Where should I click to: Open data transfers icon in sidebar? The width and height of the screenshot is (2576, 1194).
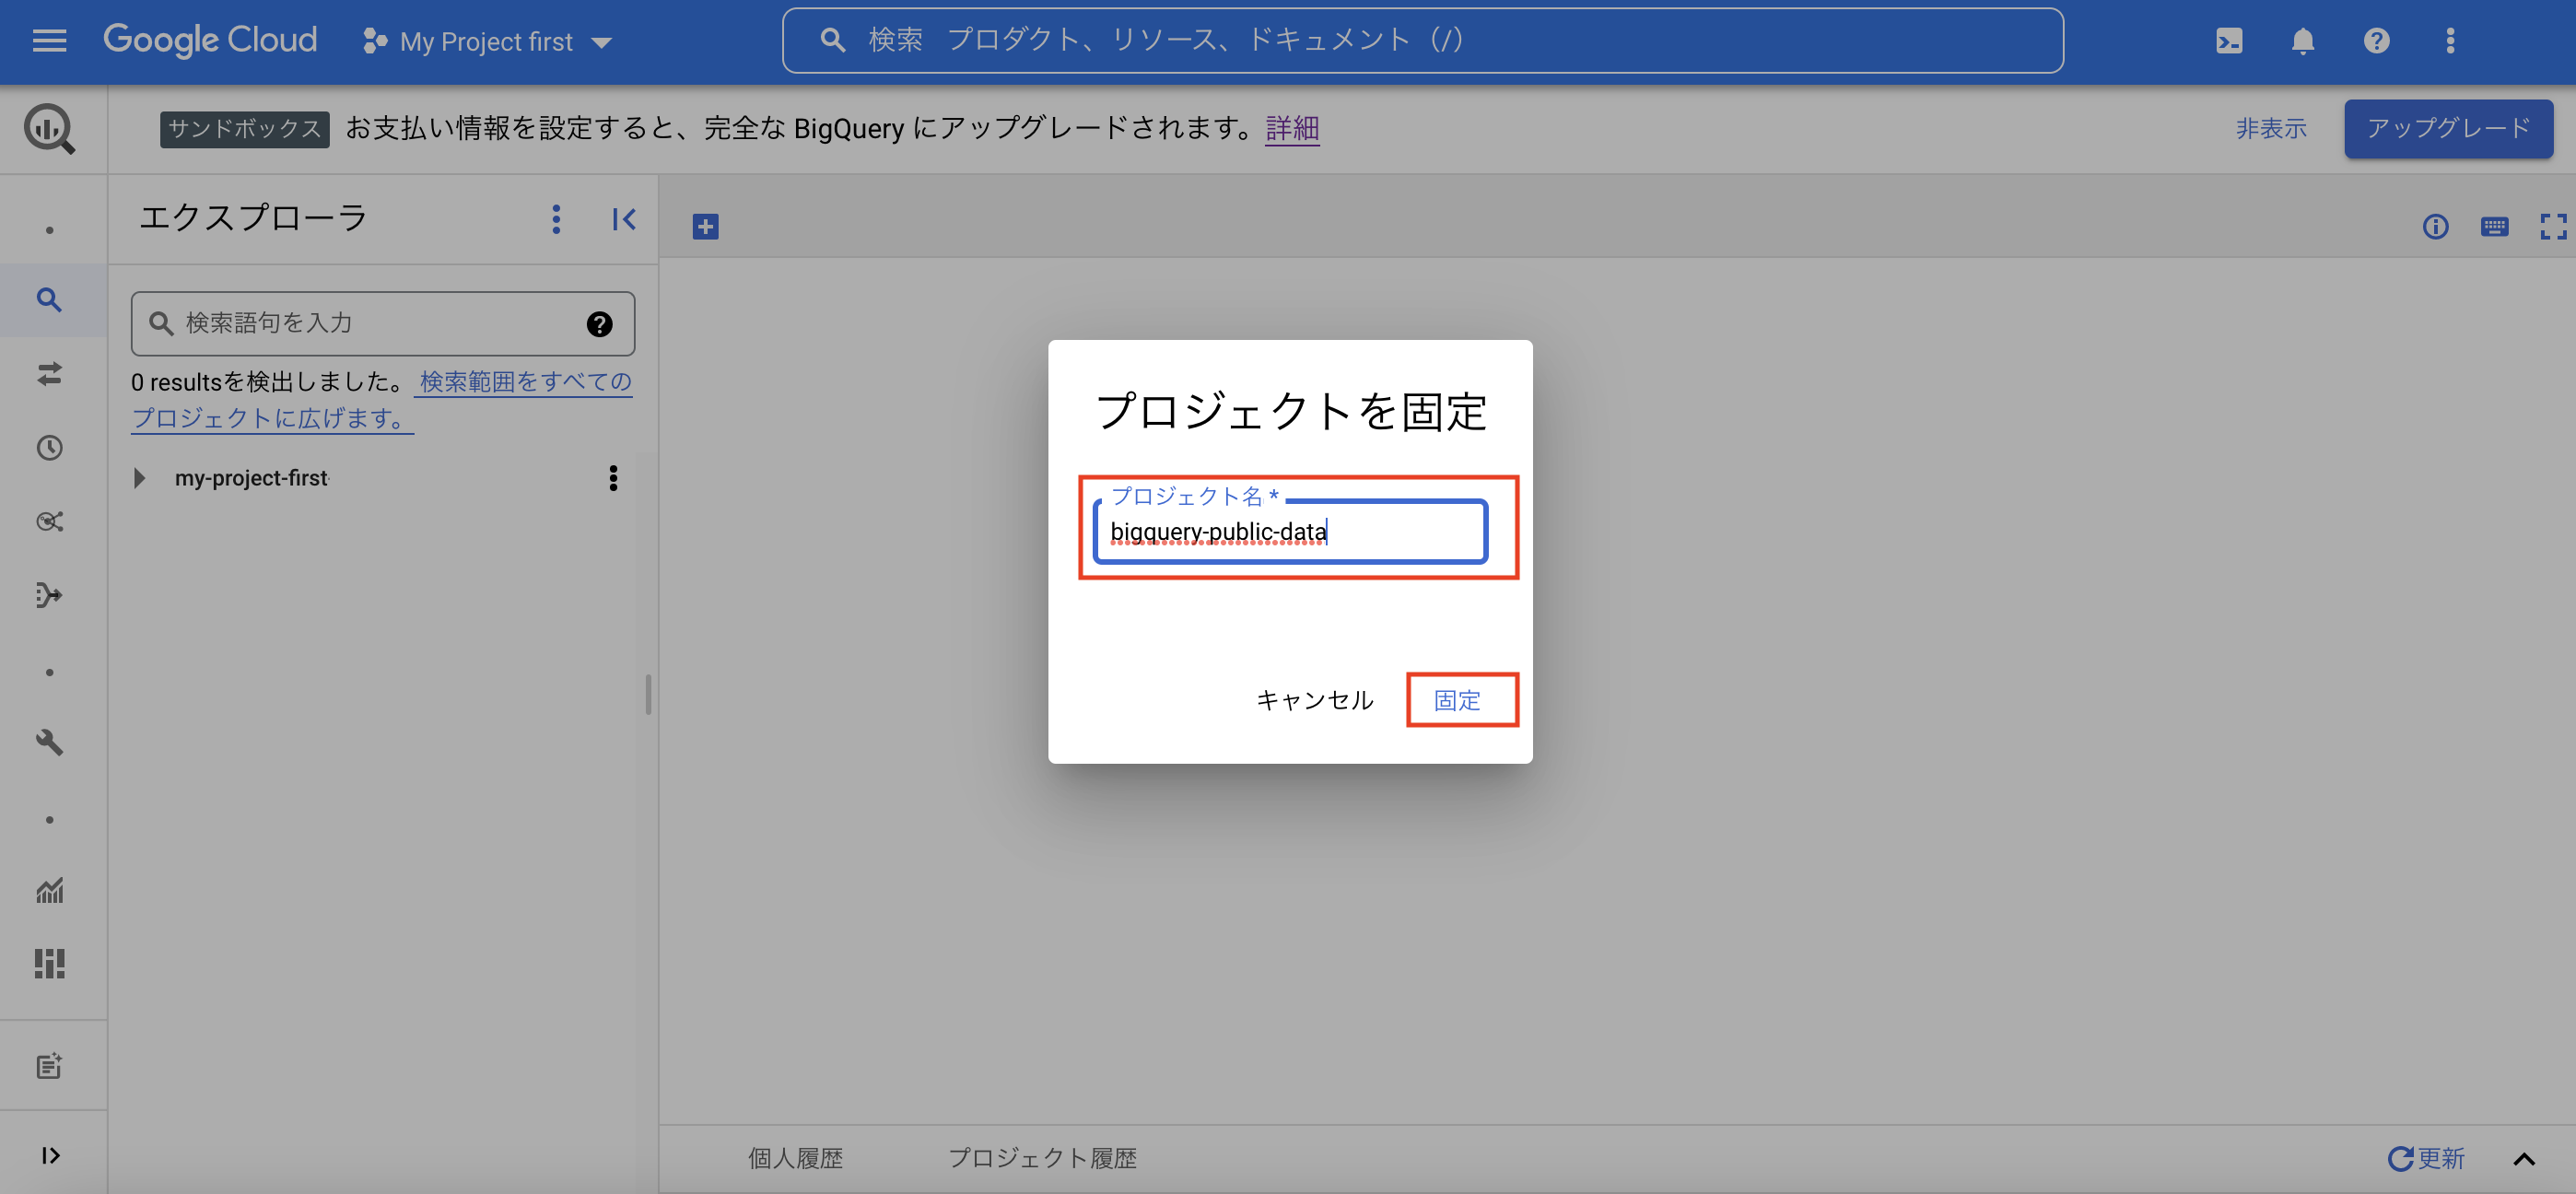click(x=49, y=374)
